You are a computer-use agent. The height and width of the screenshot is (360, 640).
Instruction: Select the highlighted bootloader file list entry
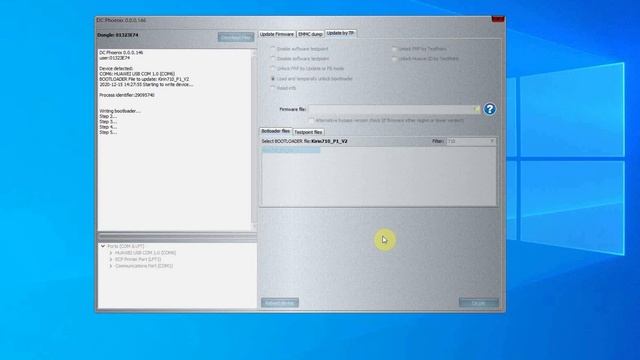pos(291,150)
